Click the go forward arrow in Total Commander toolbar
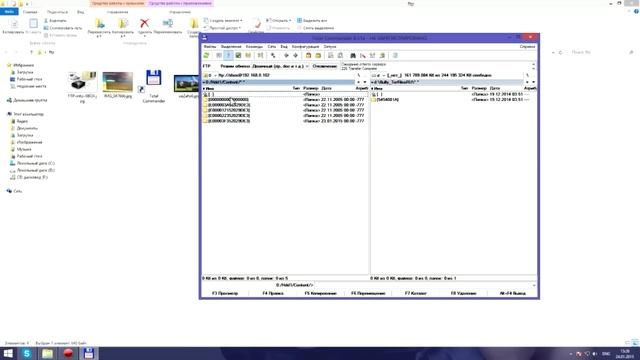Screen dimensions: 640x360 296,56
